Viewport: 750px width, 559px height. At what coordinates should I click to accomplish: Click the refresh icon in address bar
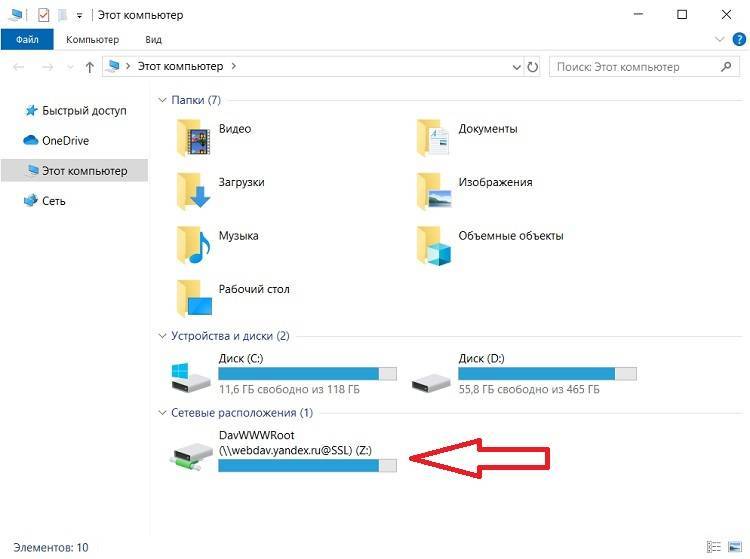click(532, 67)
